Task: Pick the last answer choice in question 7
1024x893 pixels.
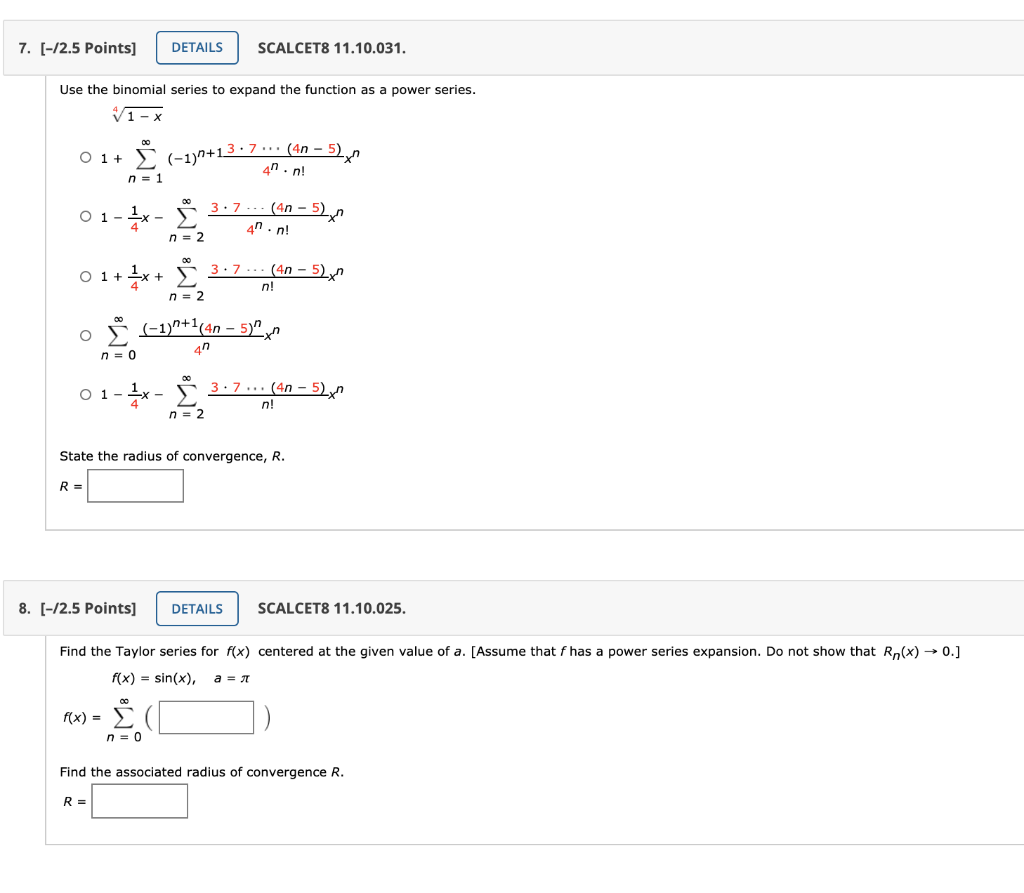Action: (86, 394)
